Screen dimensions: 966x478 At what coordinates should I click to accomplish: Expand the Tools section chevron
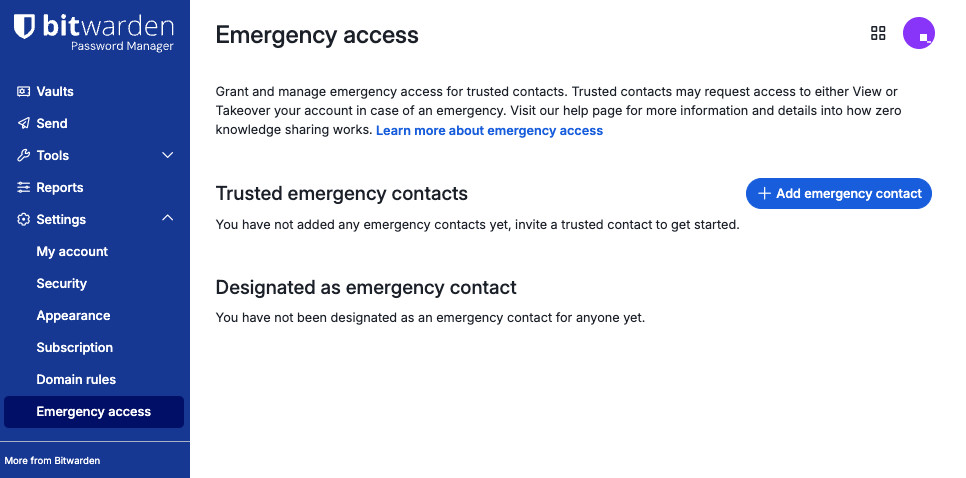point(167,155)
